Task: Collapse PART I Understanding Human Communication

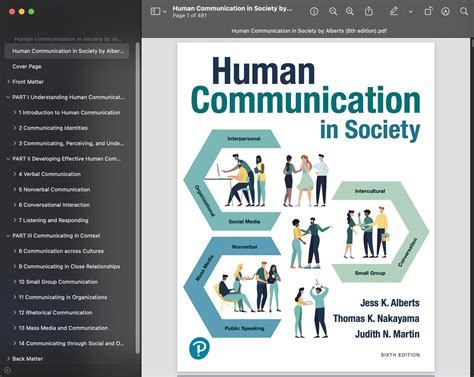Action: (8, 97)
